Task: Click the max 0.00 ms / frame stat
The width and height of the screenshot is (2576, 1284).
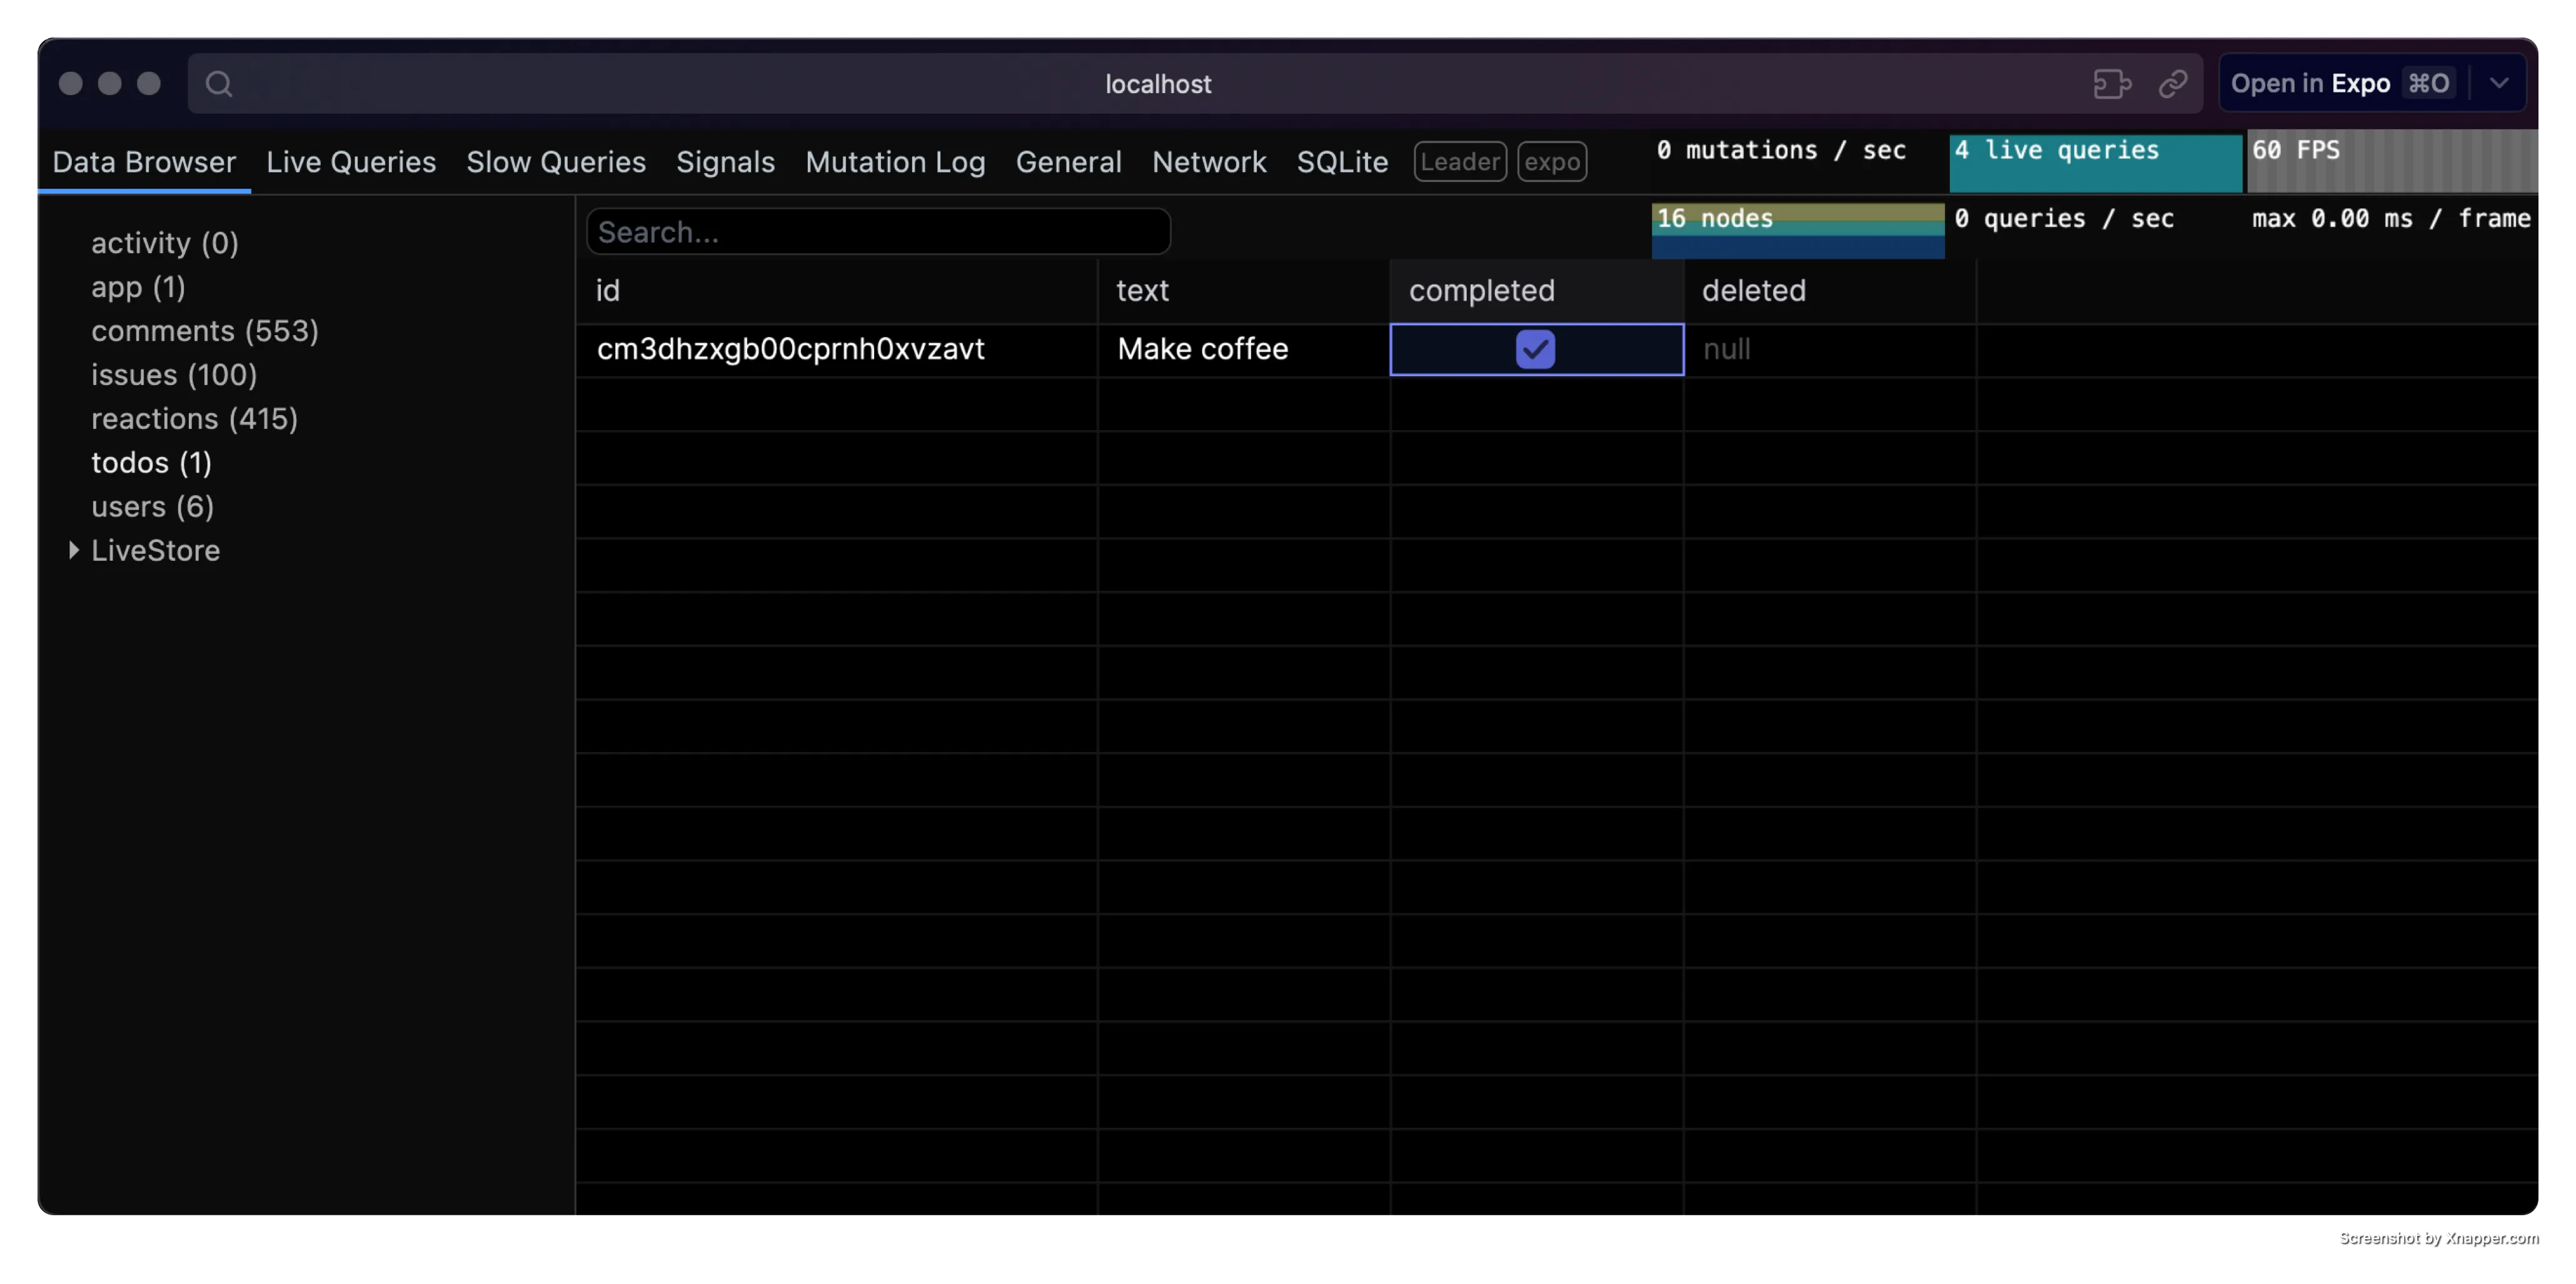Action: click(2391, 218)
